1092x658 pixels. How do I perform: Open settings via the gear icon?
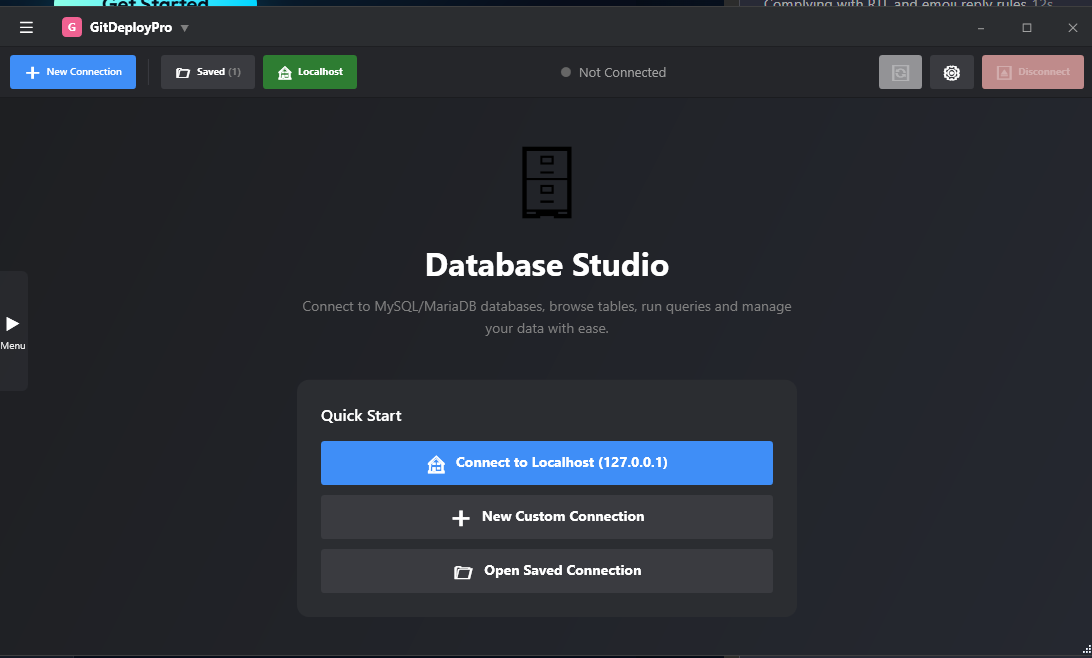point(951,72)
